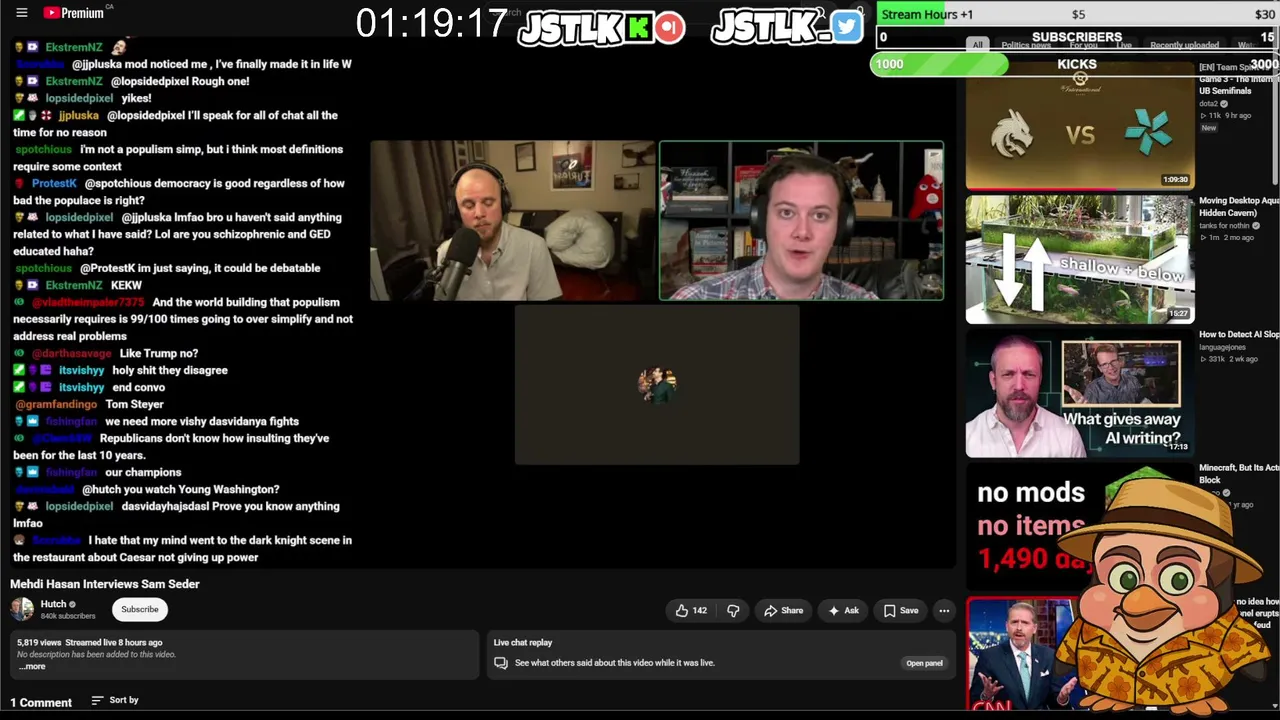Open the Moving Desktop Aquarium video thumbnail
Screen dimensions: 1280x720
(1080, 260)
